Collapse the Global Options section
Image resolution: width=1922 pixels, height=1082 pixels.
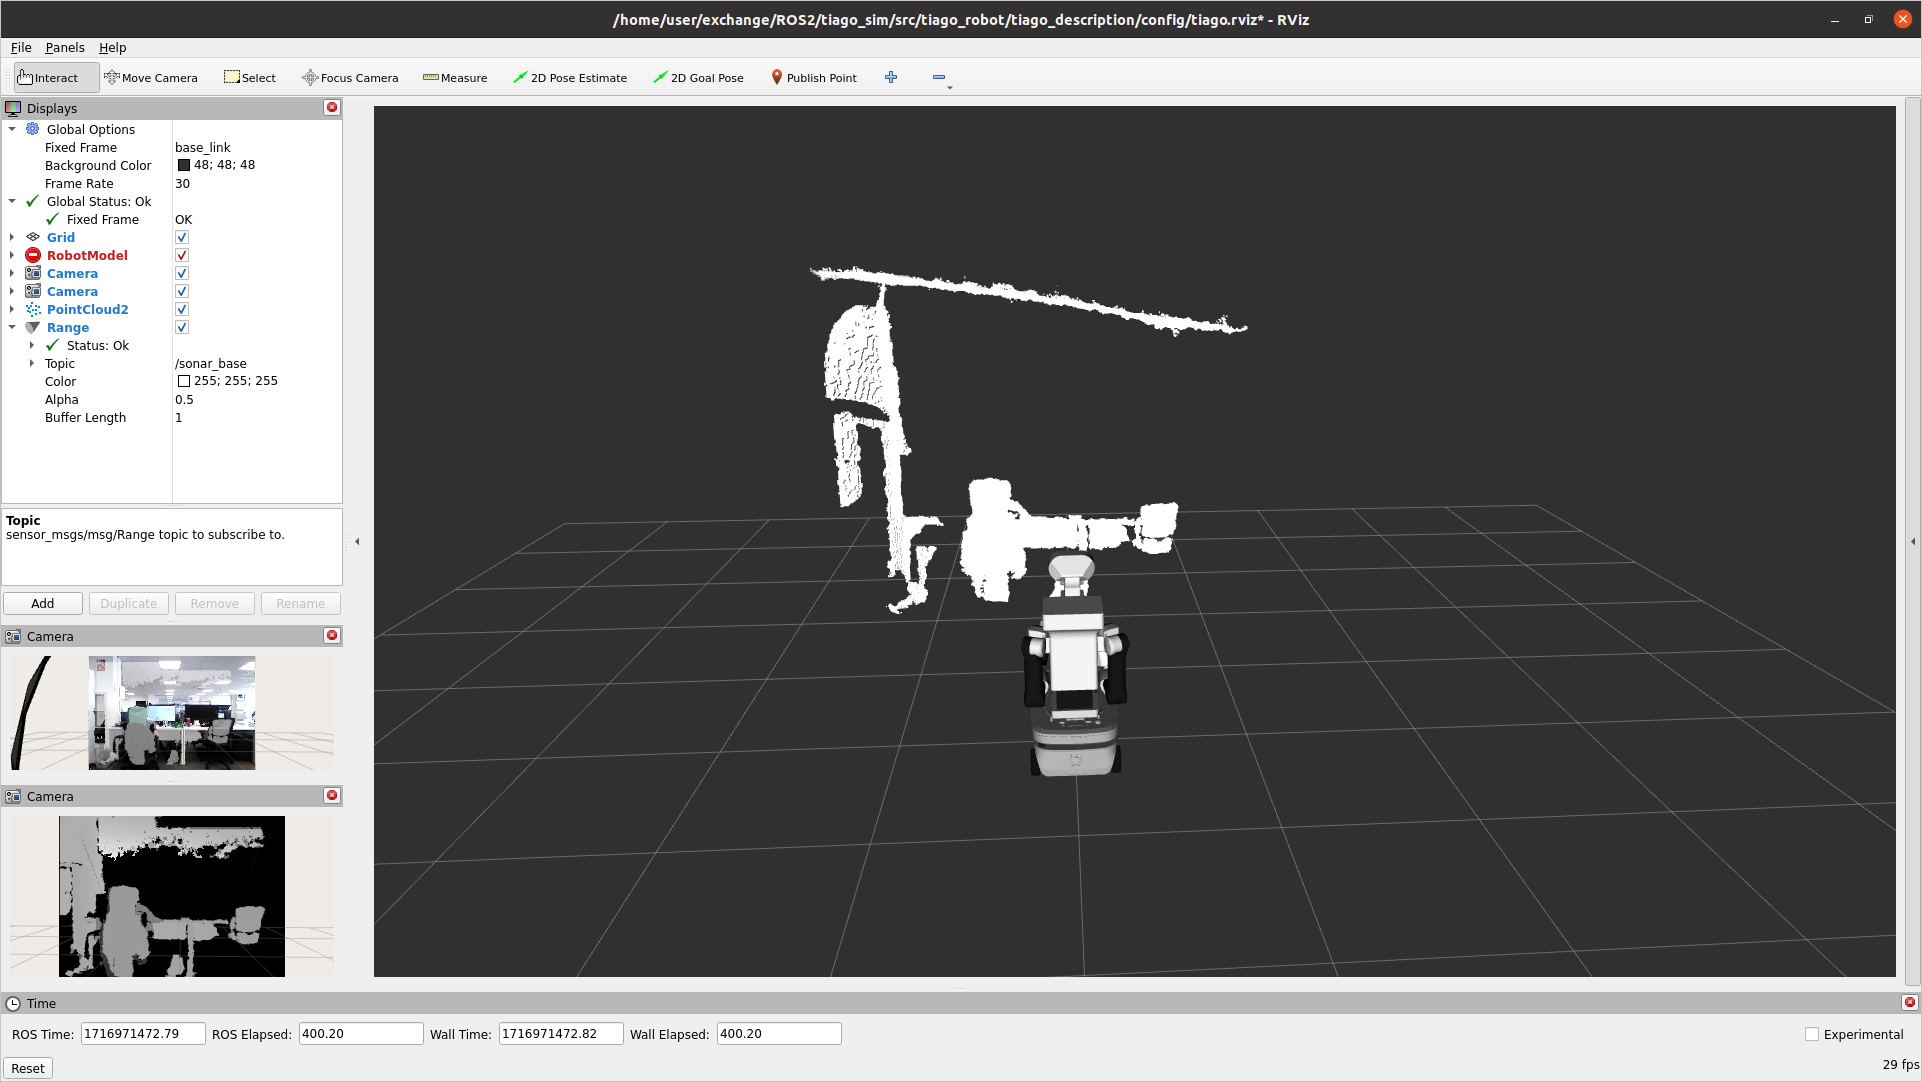tap(12, 130)
